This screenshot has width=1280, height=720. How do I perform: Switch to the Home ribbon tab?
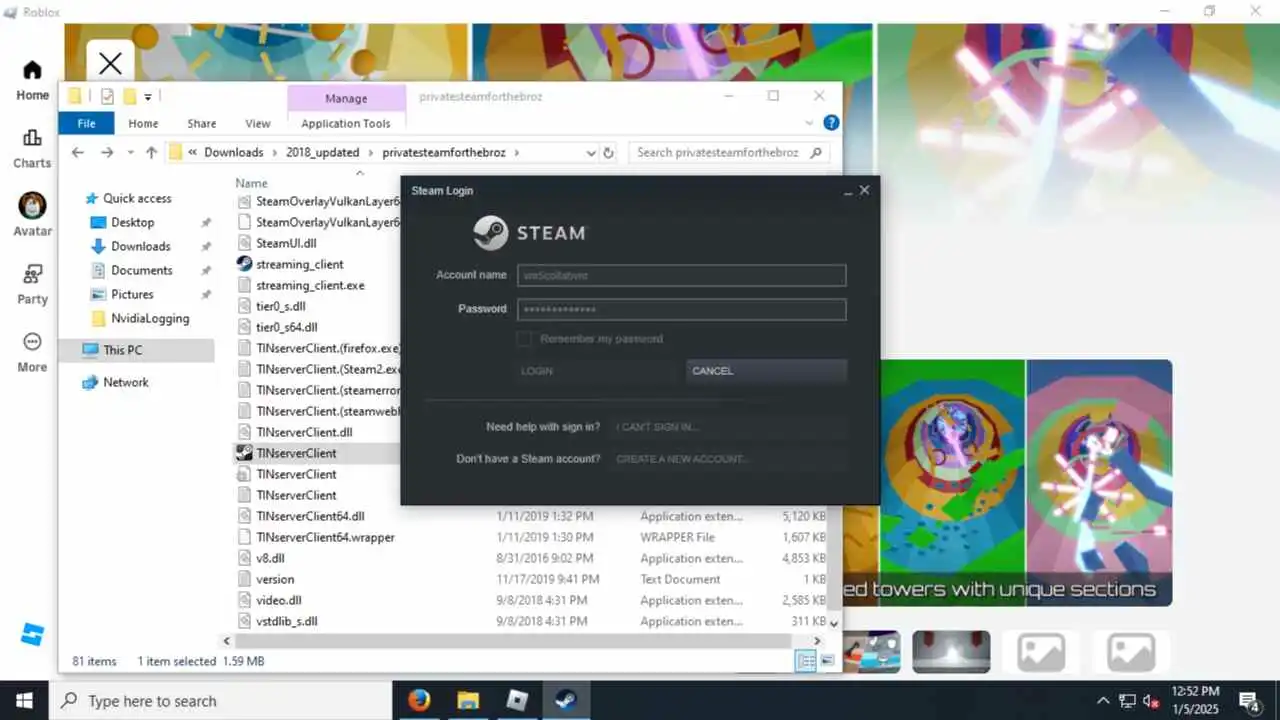(143, 123)
